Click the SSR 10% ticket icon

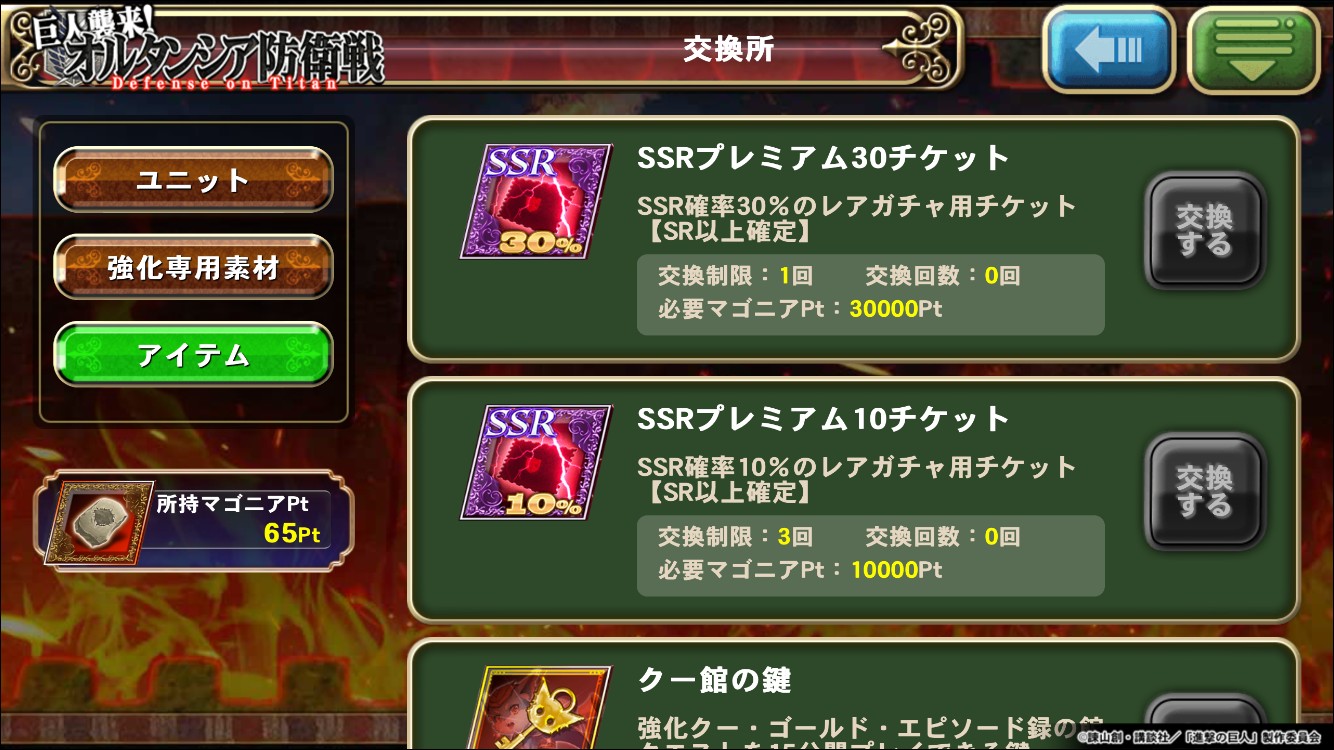tap(536, 462)
